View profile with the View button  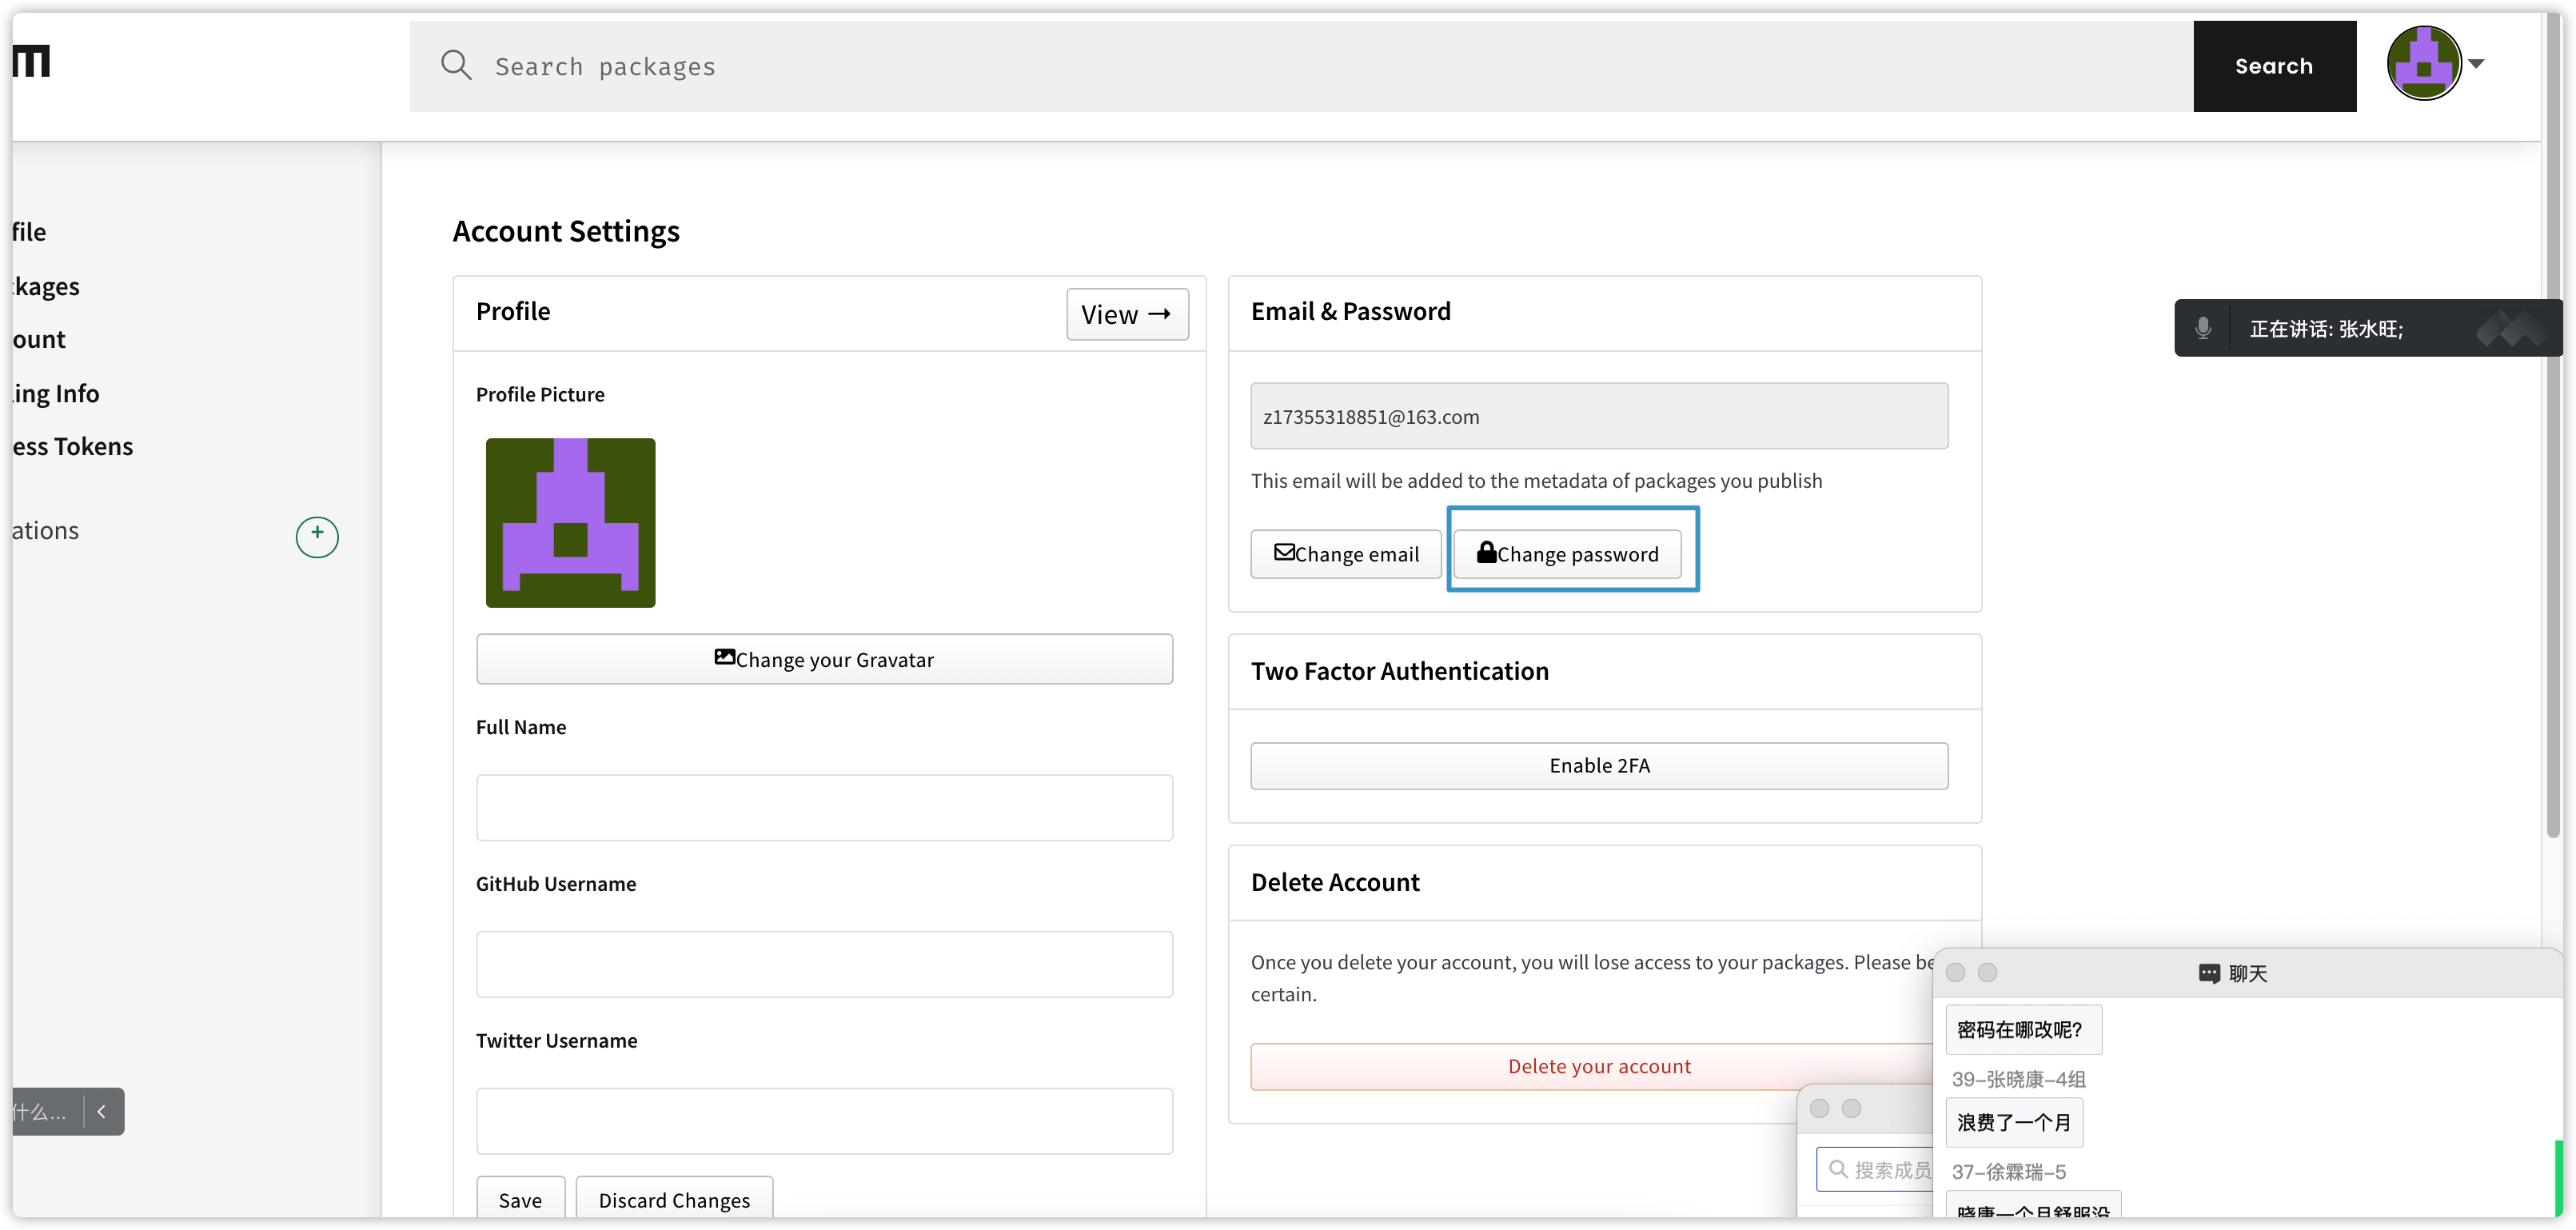click(1127, 314)
